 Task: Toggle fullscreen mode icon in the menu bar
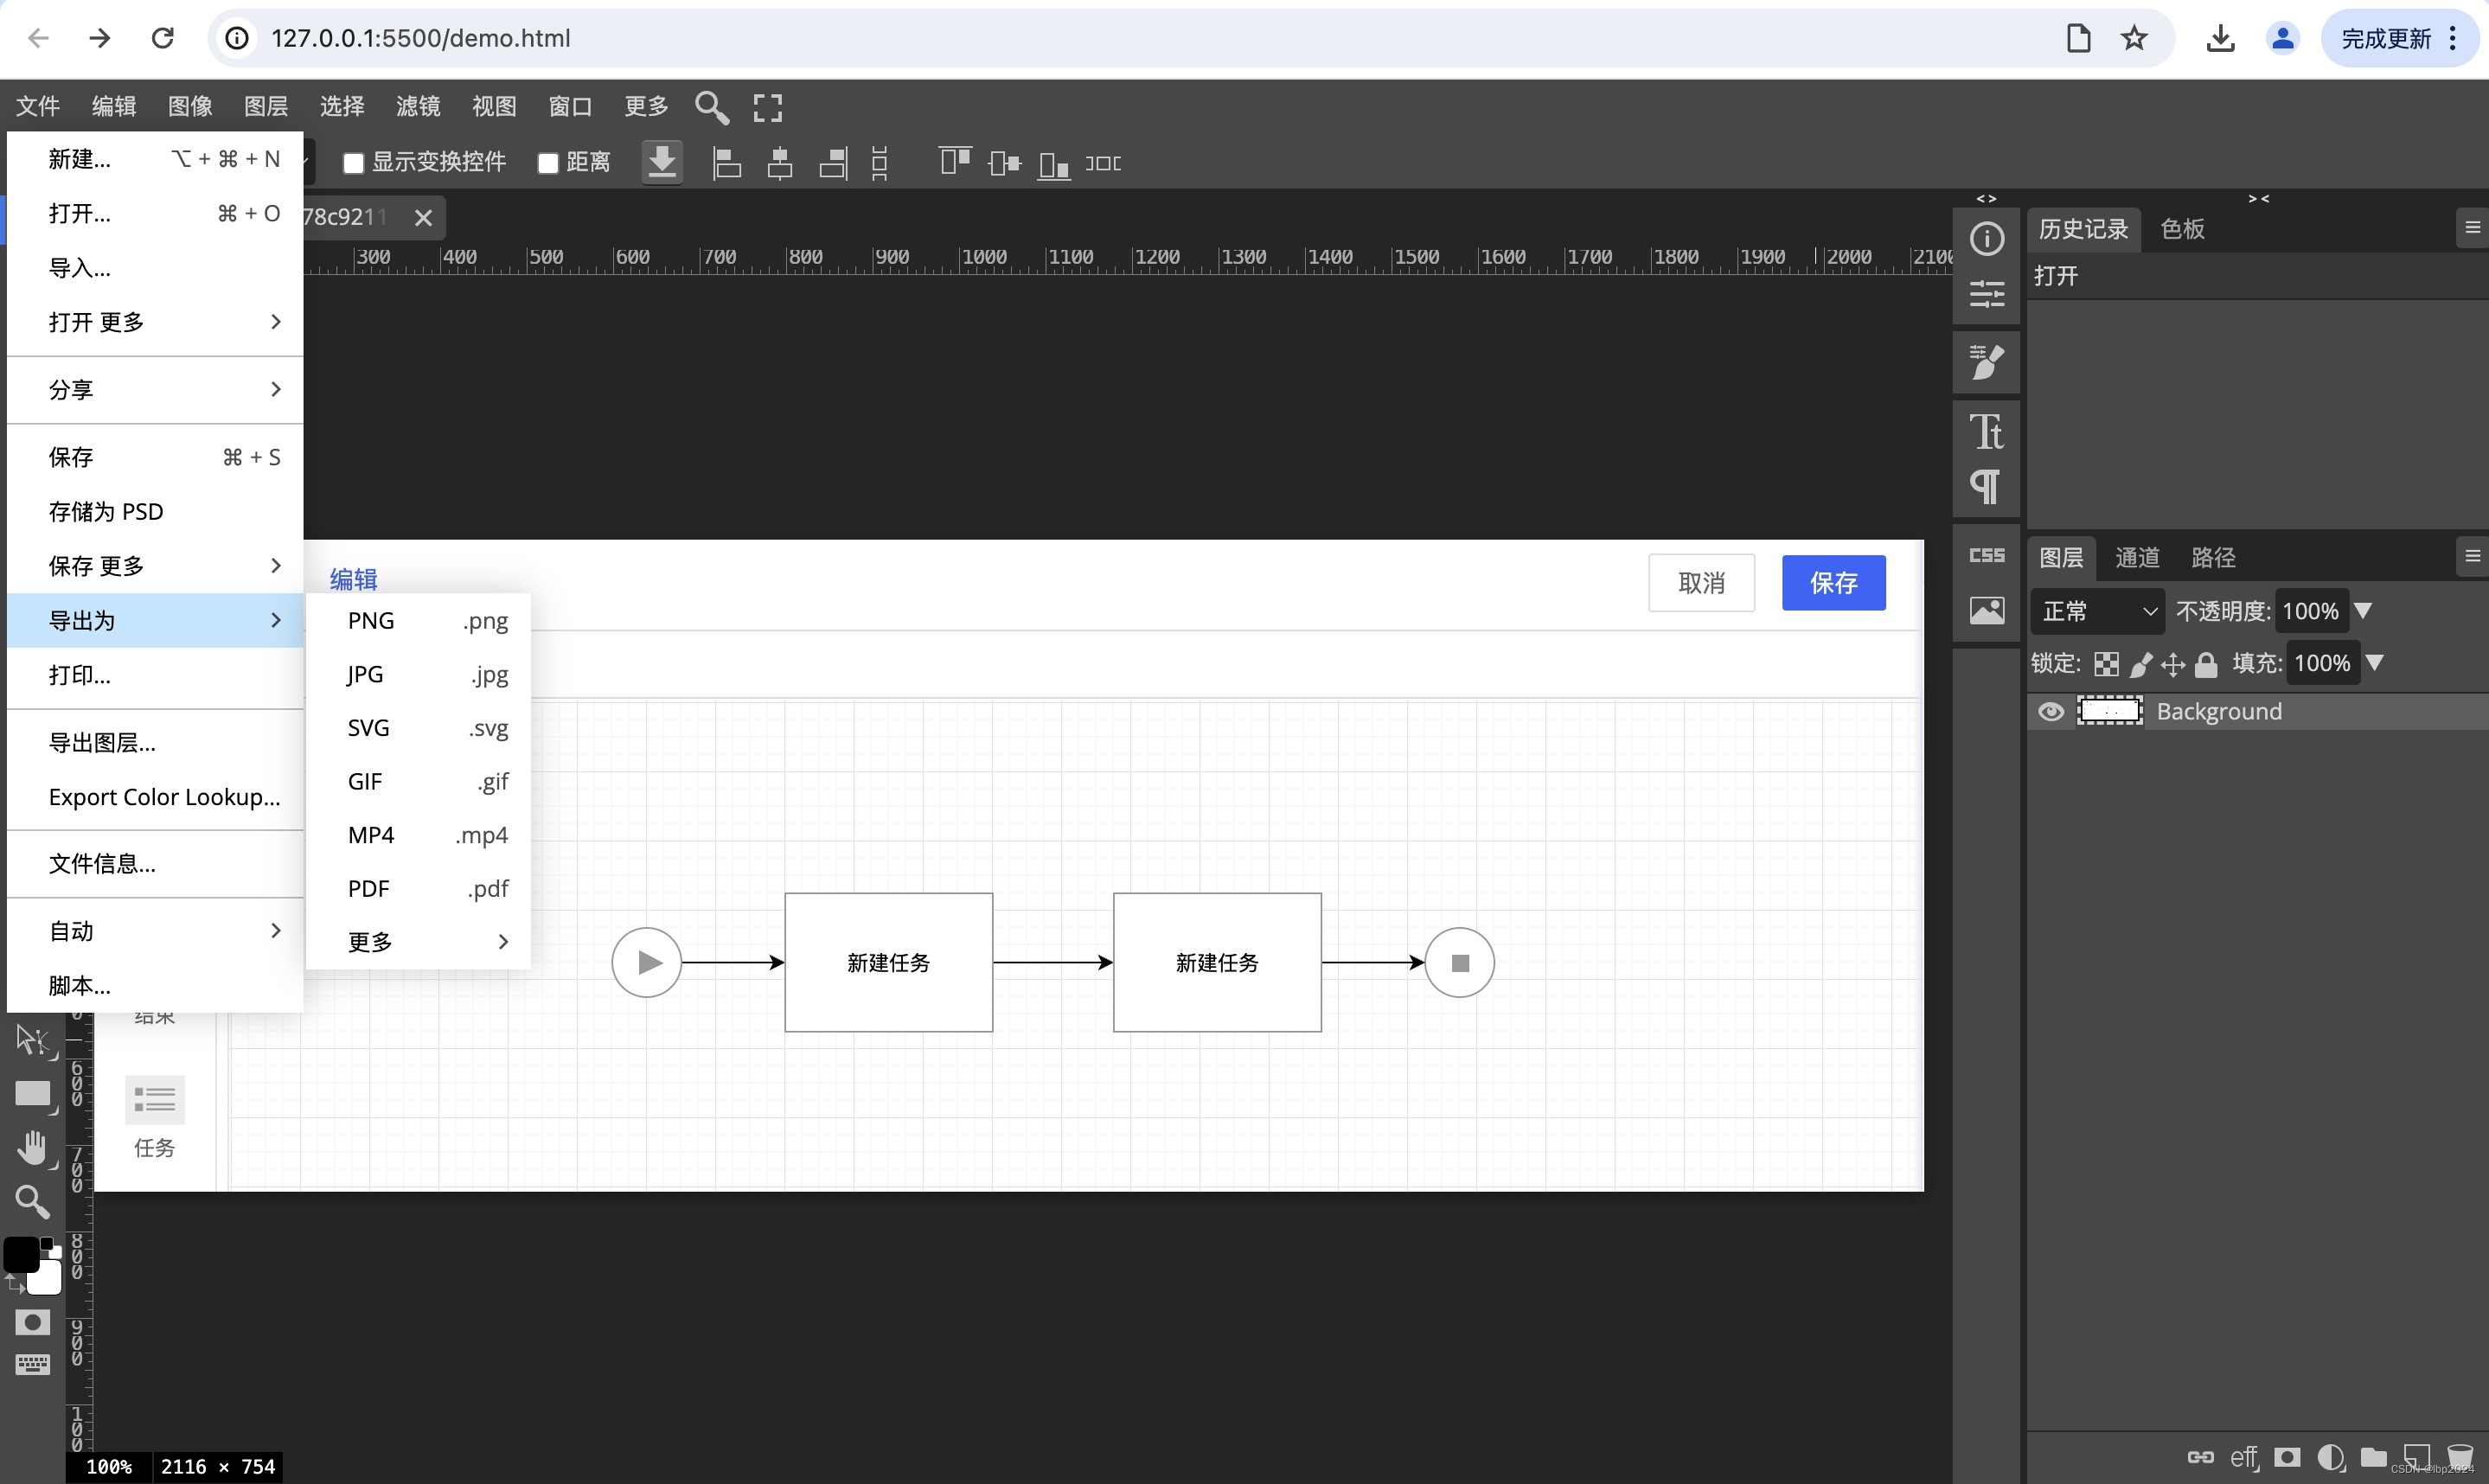point(767,107)
